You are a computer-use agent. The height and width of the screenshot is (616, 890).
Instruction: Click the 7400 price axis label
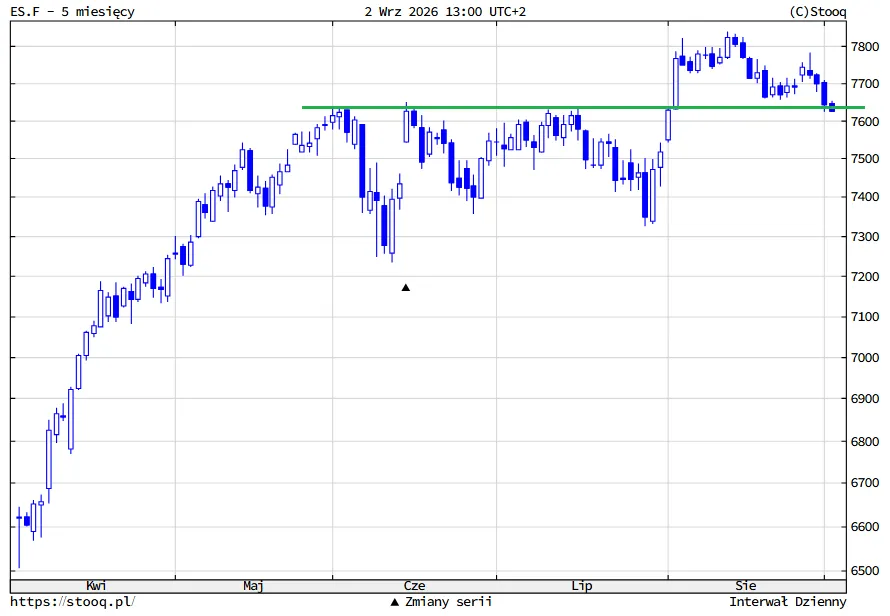tap(865, 197)
